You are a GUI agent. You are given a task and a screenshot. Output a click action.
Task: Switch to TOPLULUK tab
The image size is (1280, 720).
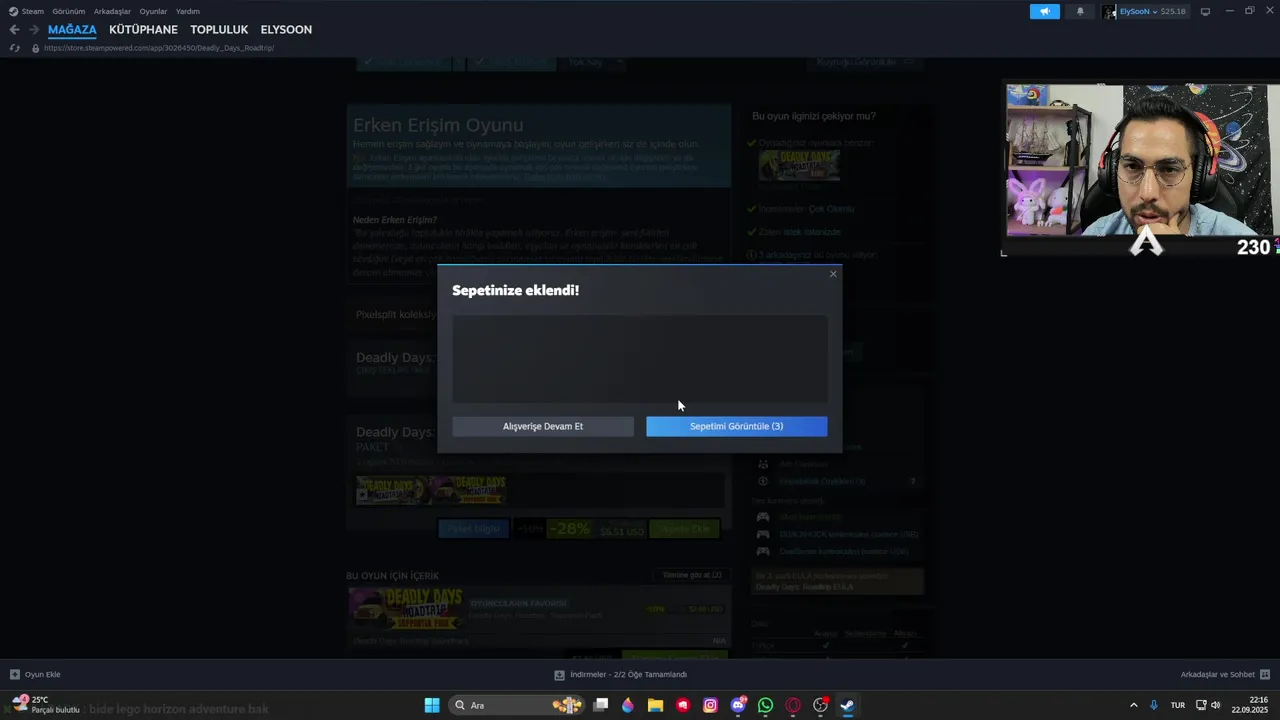coord(219,29)
